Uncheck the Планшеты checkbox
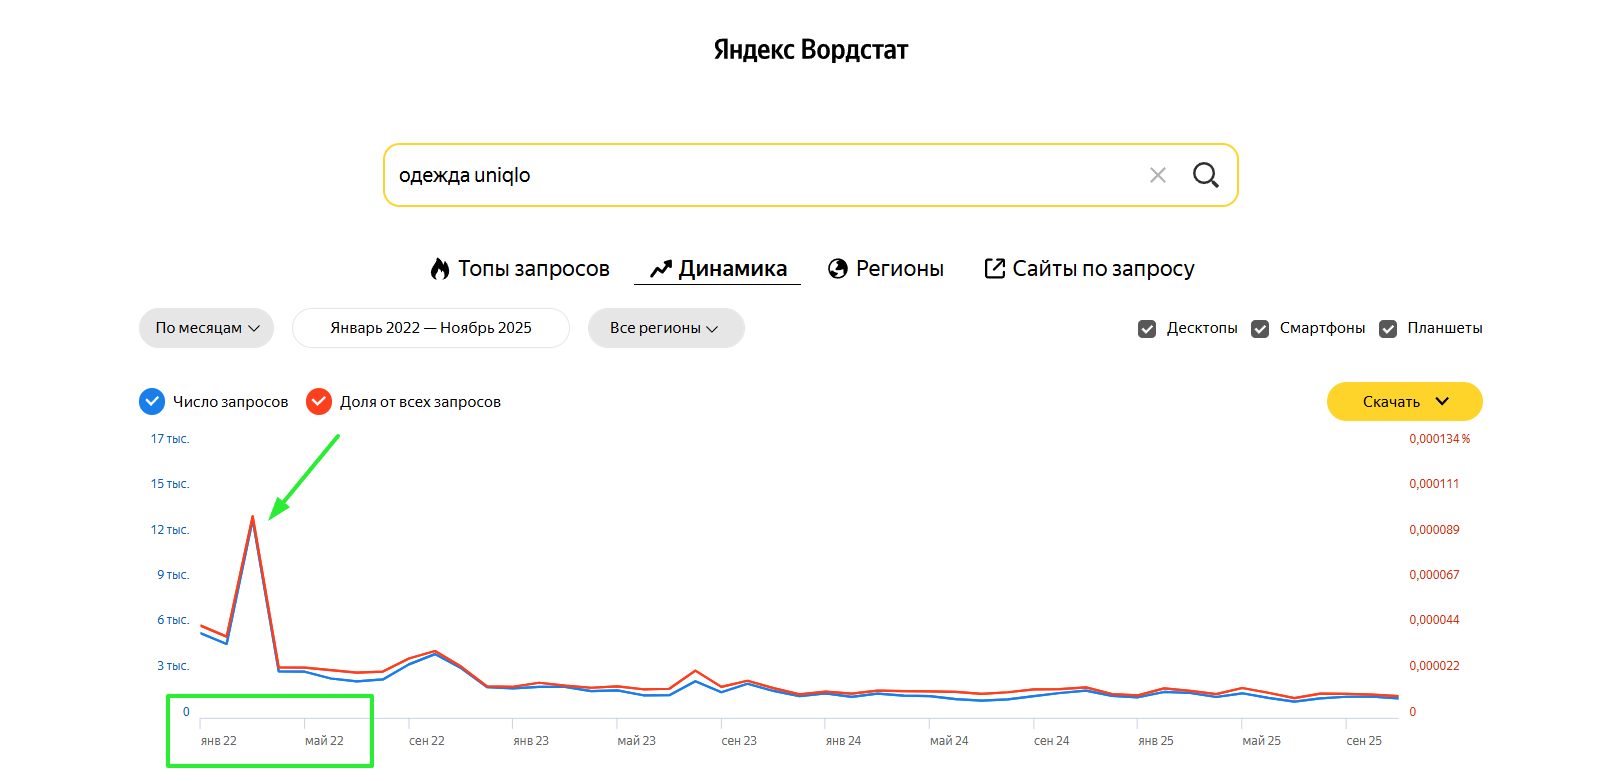Screen dimensions: 1624x781 tap(1388, 328)
